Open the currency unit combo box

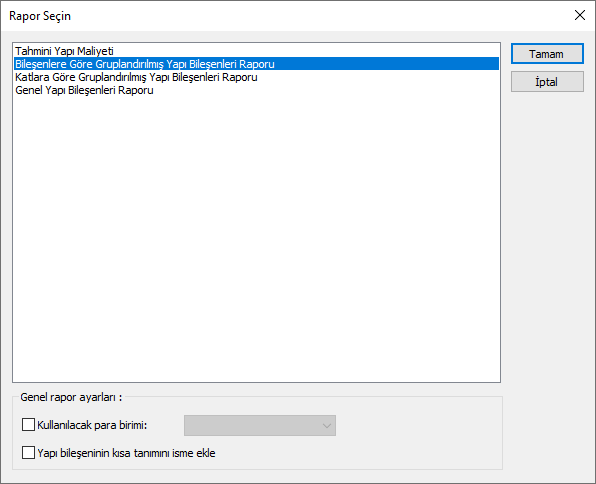pyautogui.click(x=260, y=425)
